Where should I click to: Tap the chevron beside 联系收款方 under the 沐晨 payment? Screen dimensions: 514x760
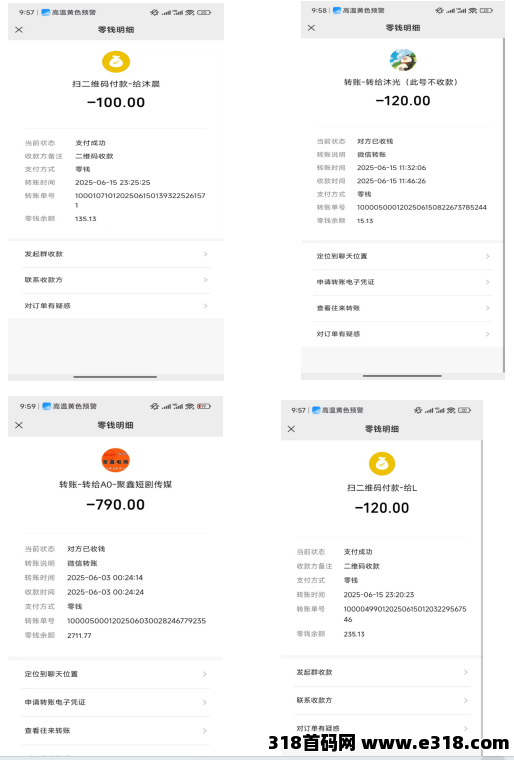tap(206, 280)
